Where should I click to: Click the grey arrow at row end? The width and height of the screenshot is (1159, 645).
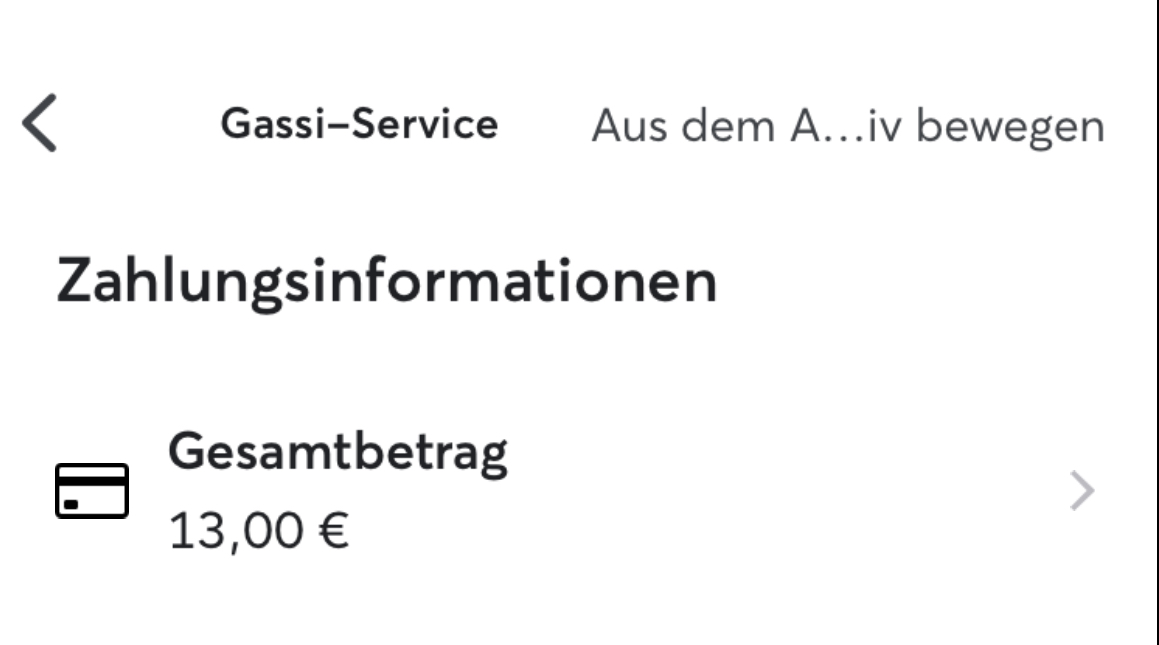(x=1082, y=491)
